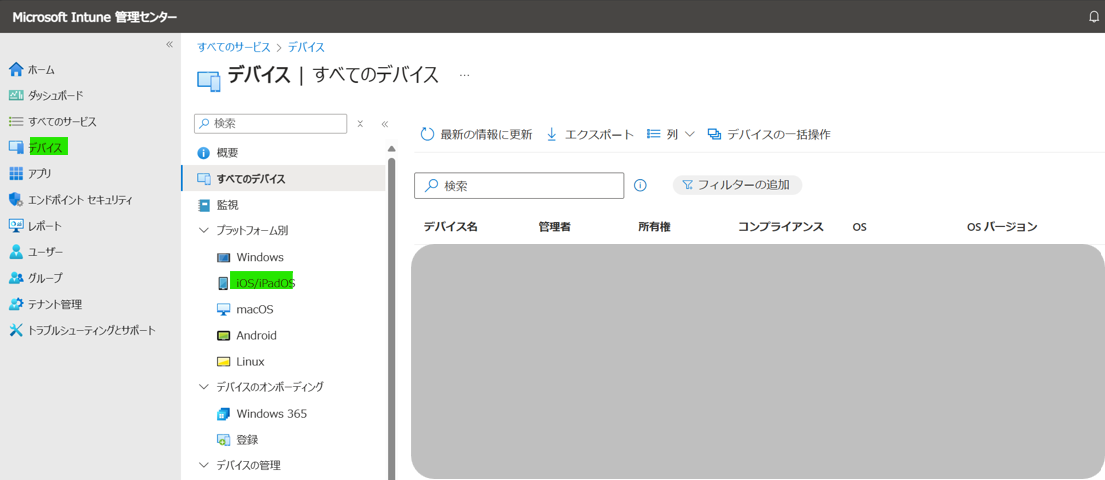
Task: Sort by OS バージョン column header
Action: 1002,227
